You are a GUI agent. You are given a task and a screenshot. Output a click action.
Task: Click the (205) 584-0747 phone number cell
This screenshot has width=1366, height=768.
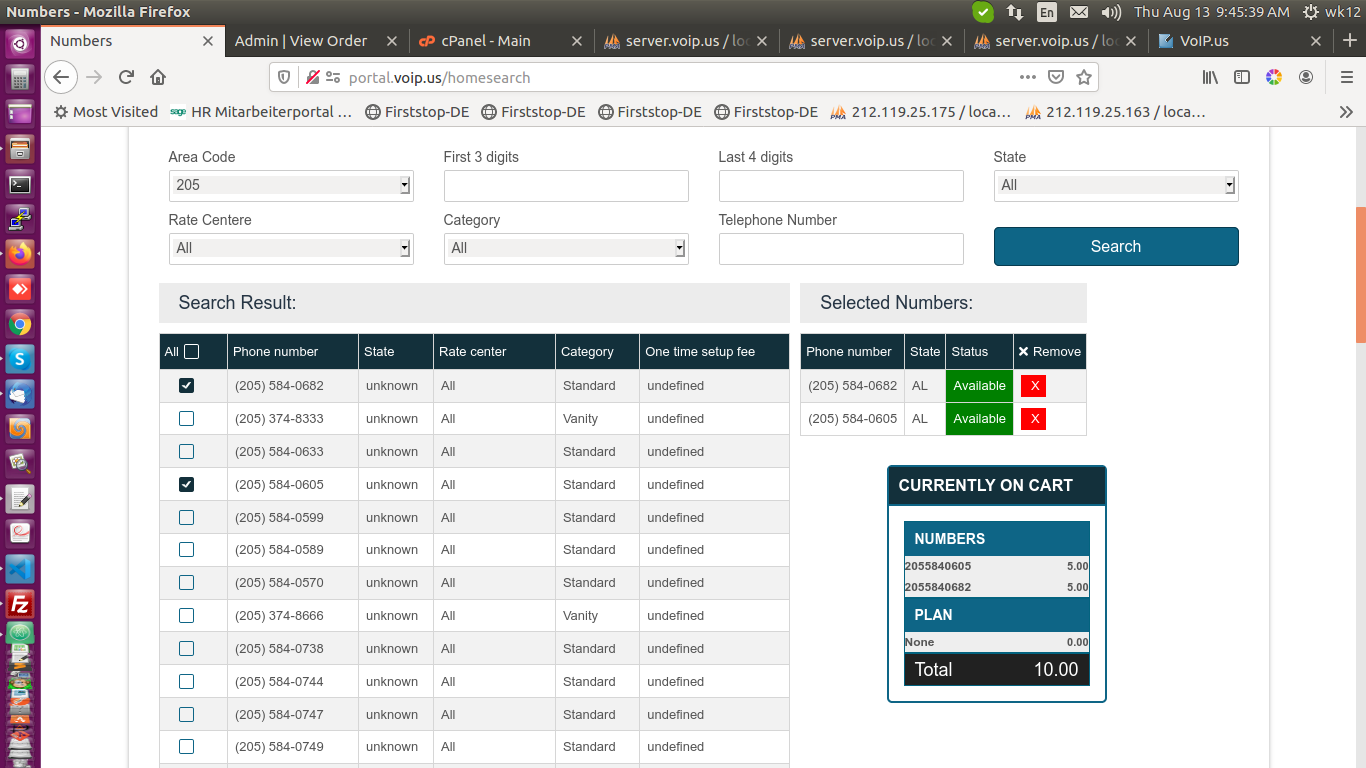(x=293, y=714)
